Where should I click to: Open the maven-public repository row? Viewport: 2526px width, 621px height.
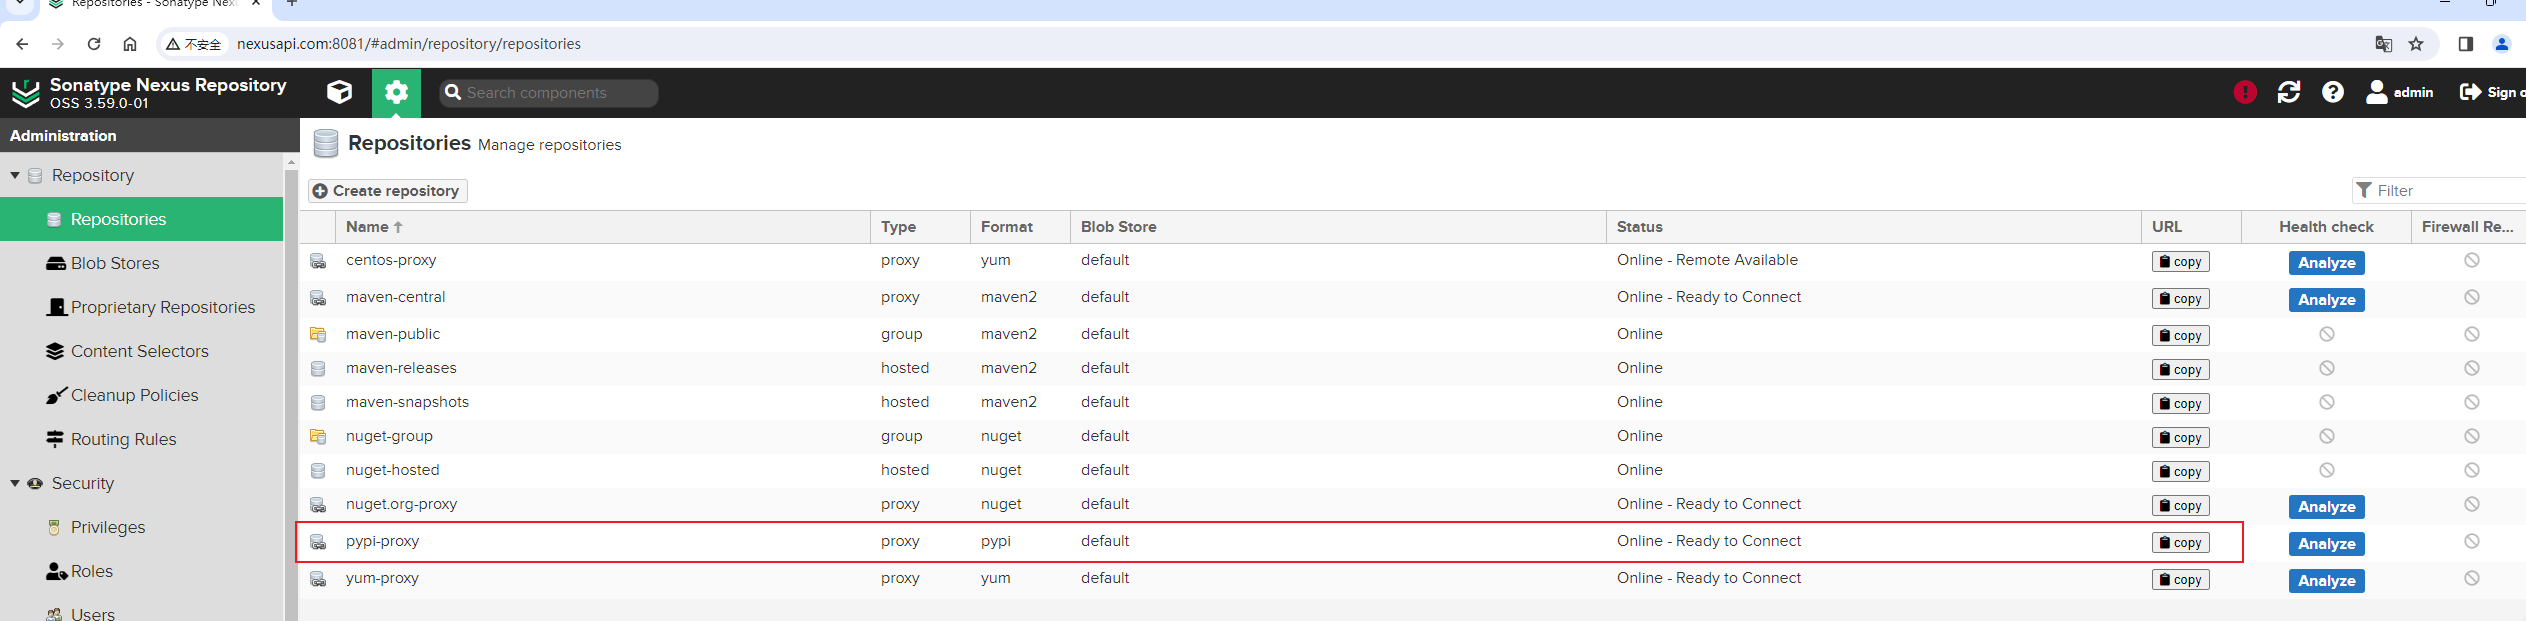coord(1412,335)
